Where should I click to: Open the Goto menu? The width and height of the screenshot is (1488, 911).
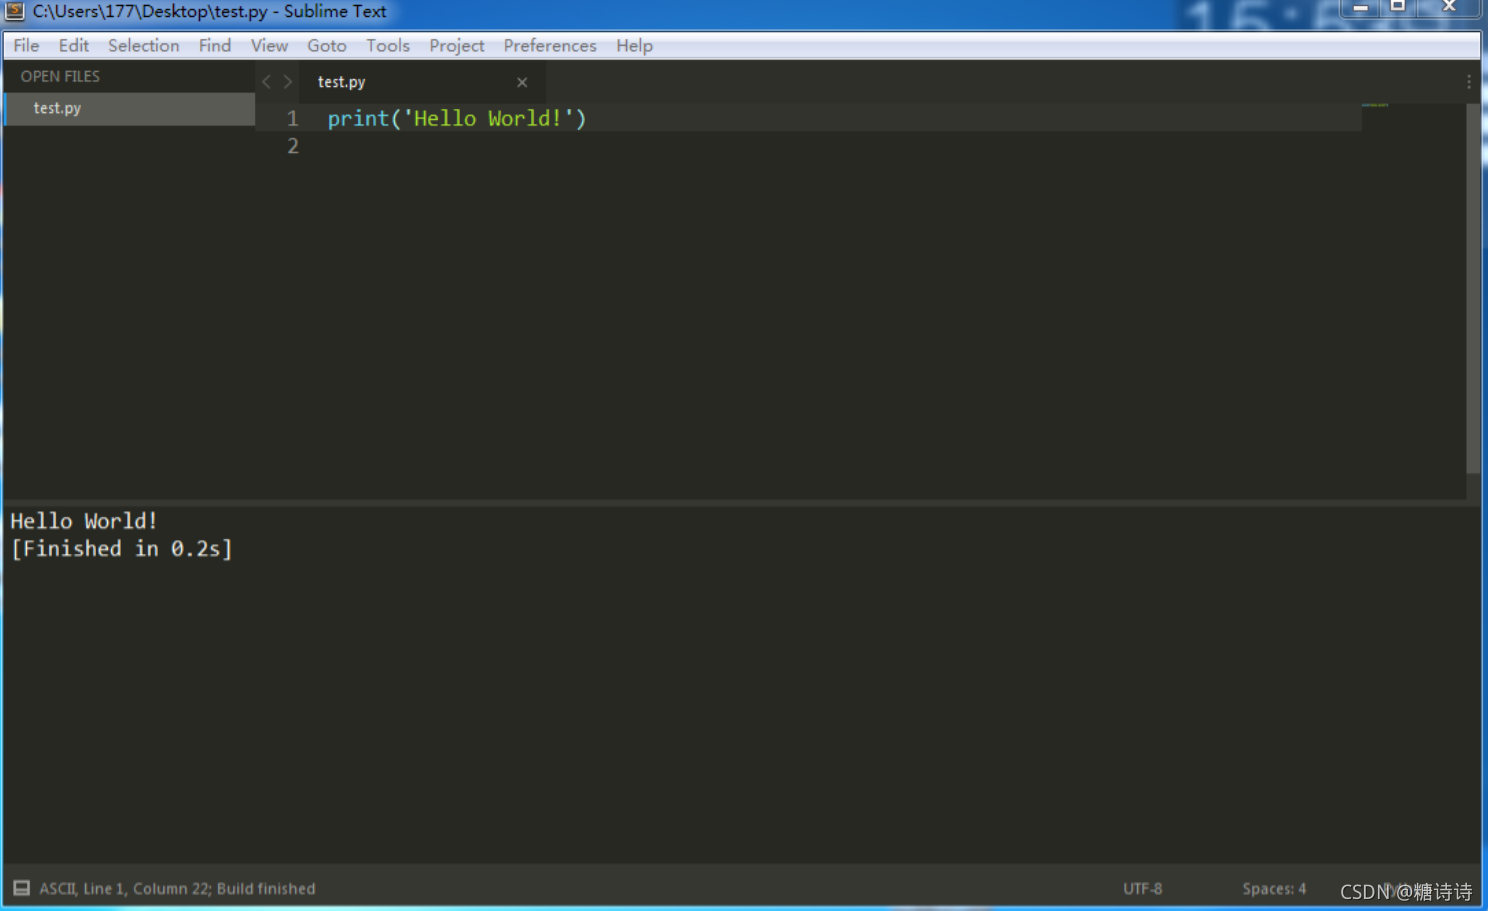tap(326, 45)
